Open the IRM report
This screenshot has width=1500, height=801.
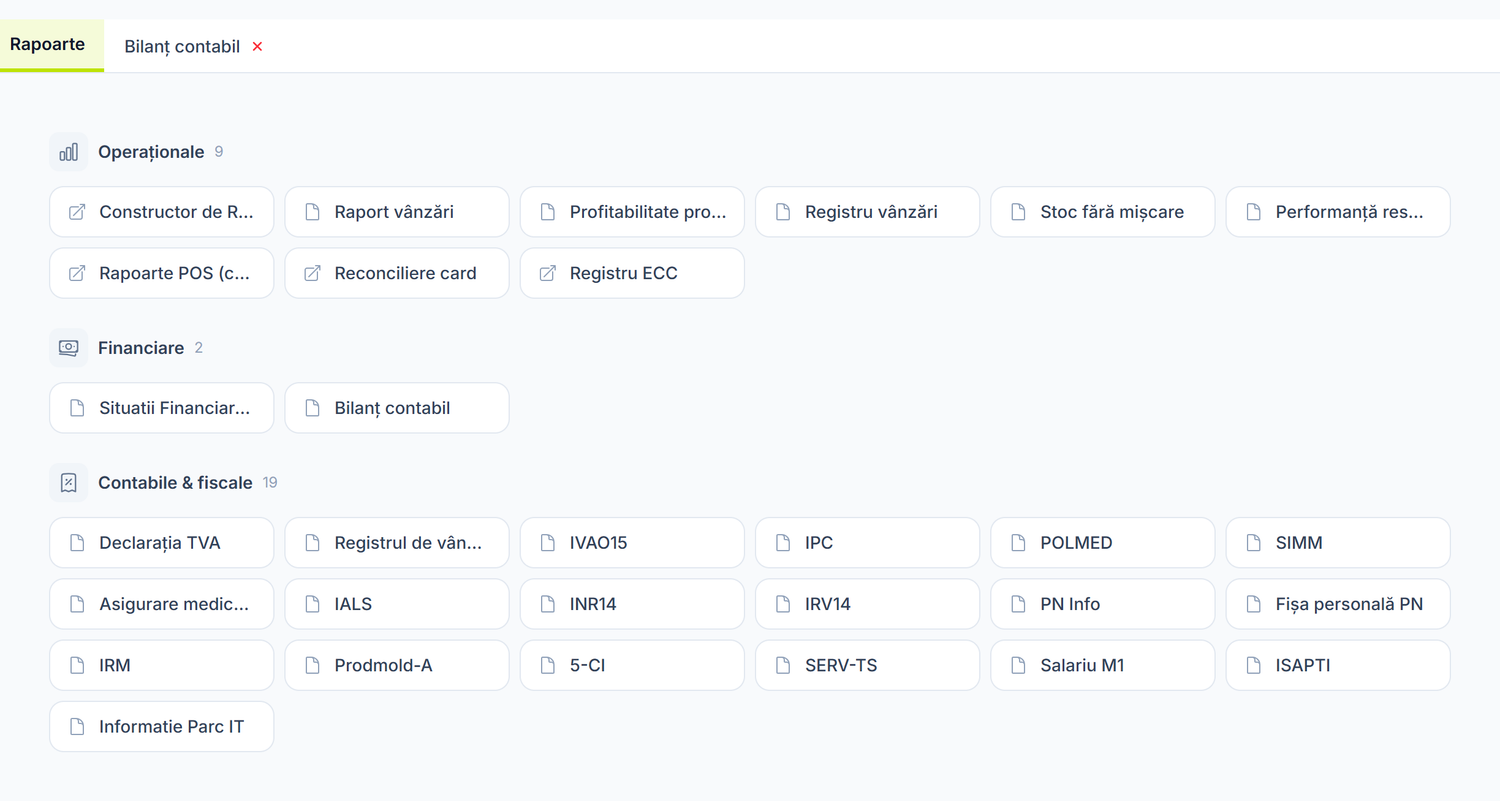(161, 665)
